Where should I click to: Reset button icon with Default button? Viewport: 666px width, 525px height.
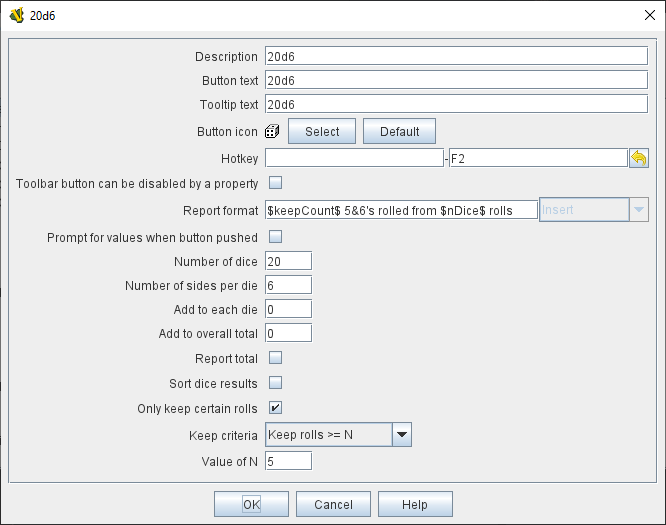pyautogui.click(x=399, y=131)
